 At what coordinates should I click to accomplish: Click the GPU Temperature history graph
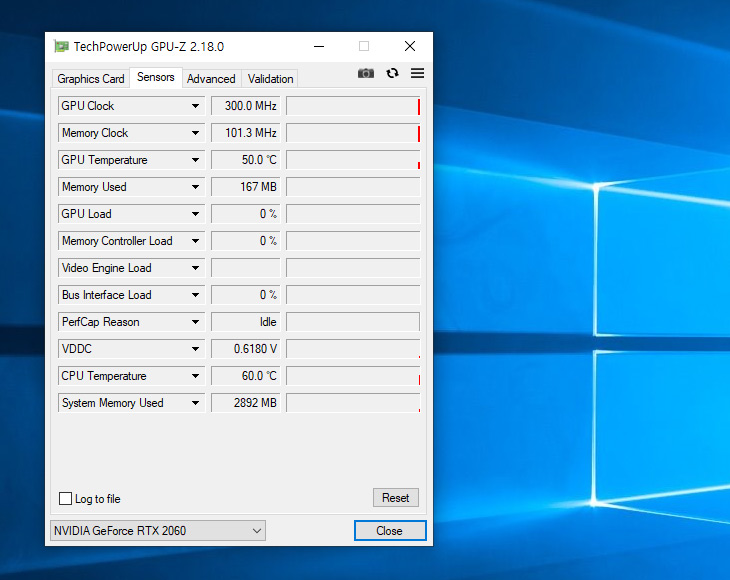tap(353, 160)
